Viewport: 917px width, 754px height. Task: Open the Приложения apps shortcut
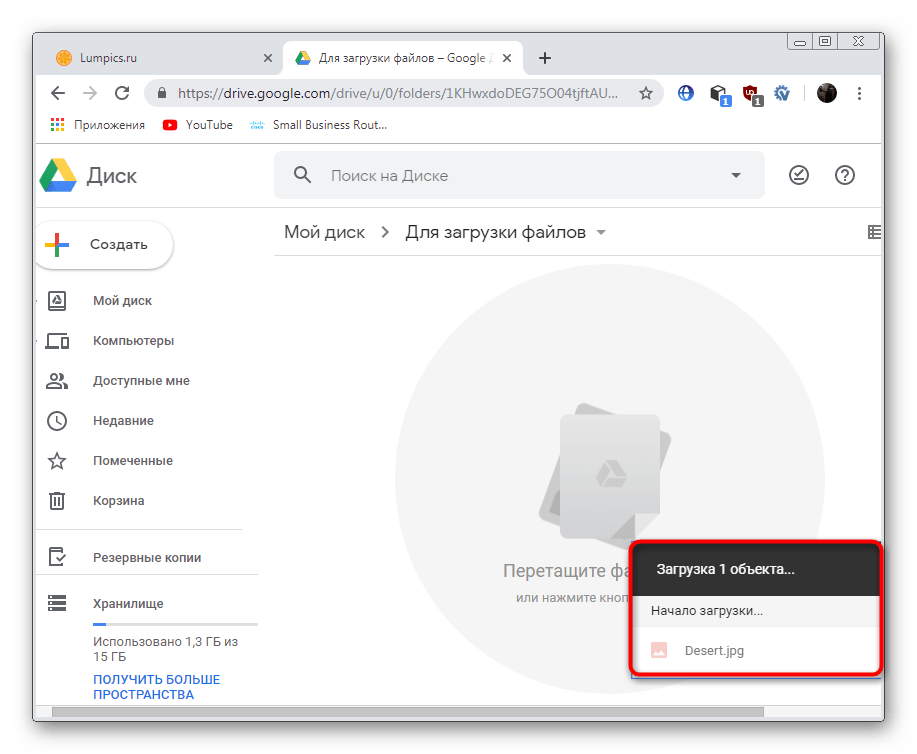pos(98,125)
